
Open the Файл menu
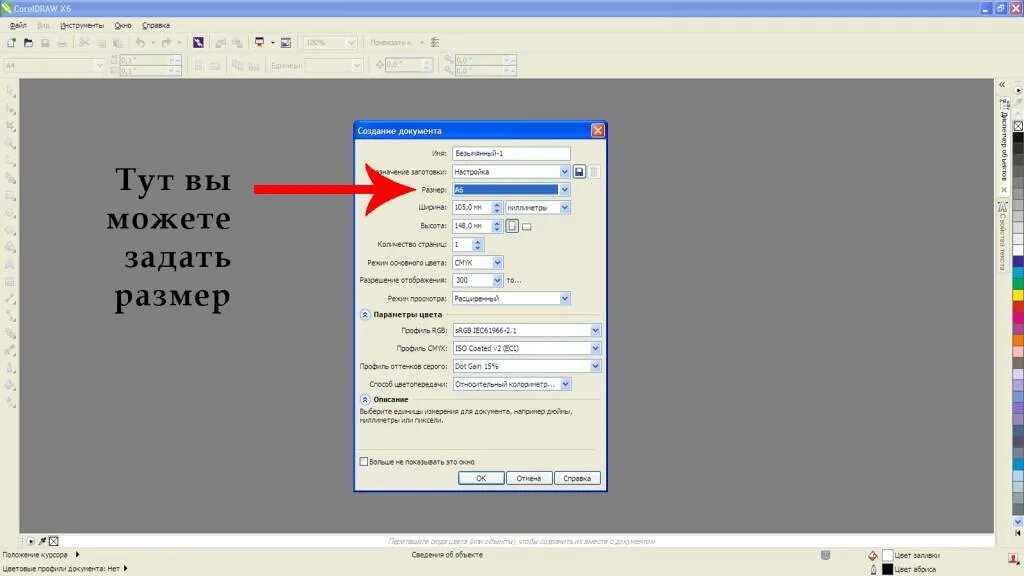click(18, 25)
